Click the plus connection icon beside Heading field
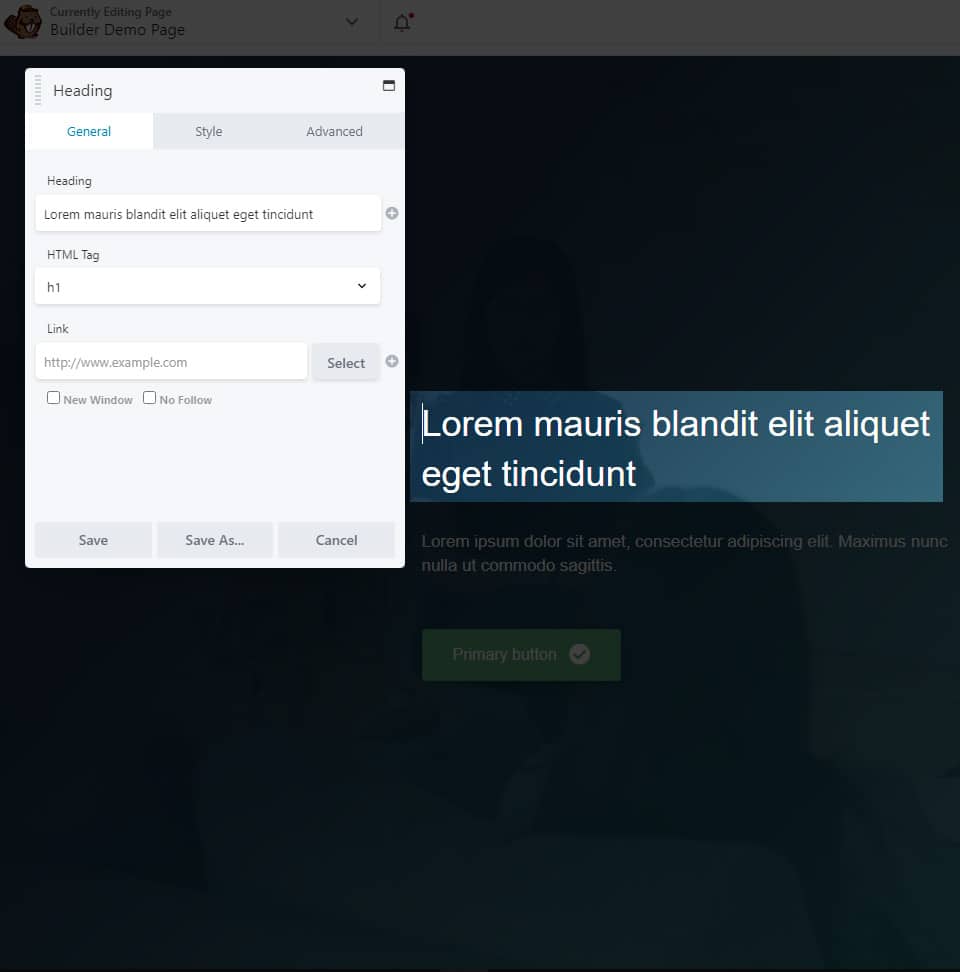The width and height of the screenshot is (960, 972). (x=392, y=213)
